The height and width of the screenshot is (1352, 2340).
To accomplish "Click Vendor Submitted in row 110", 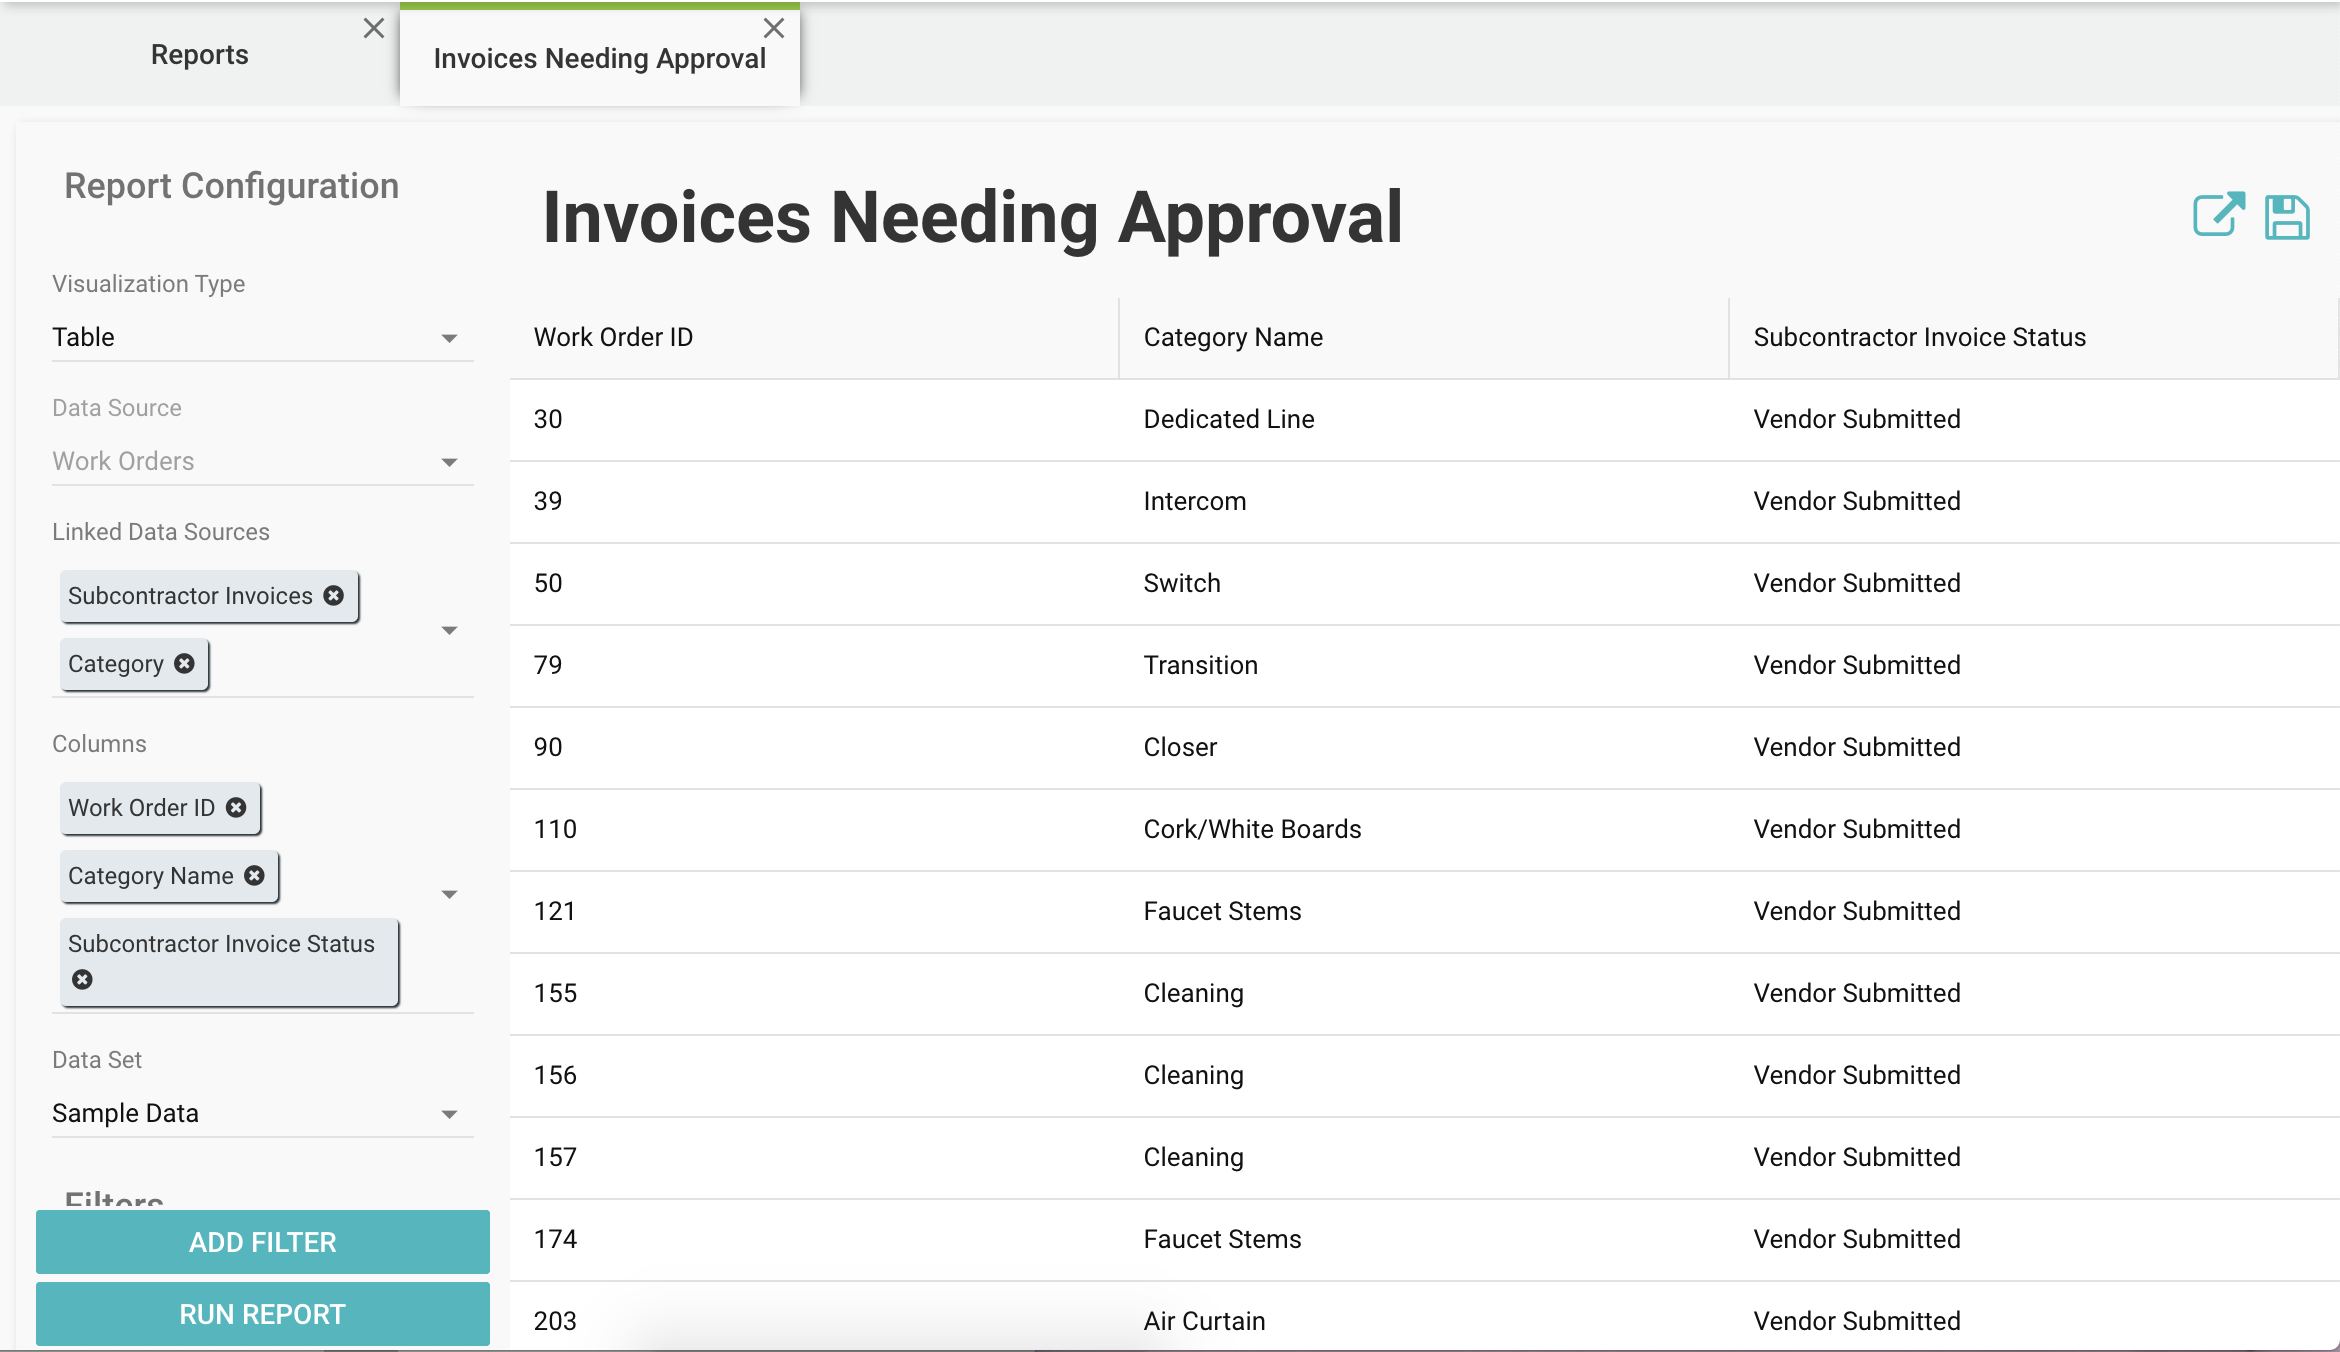I will [1857, 829].
